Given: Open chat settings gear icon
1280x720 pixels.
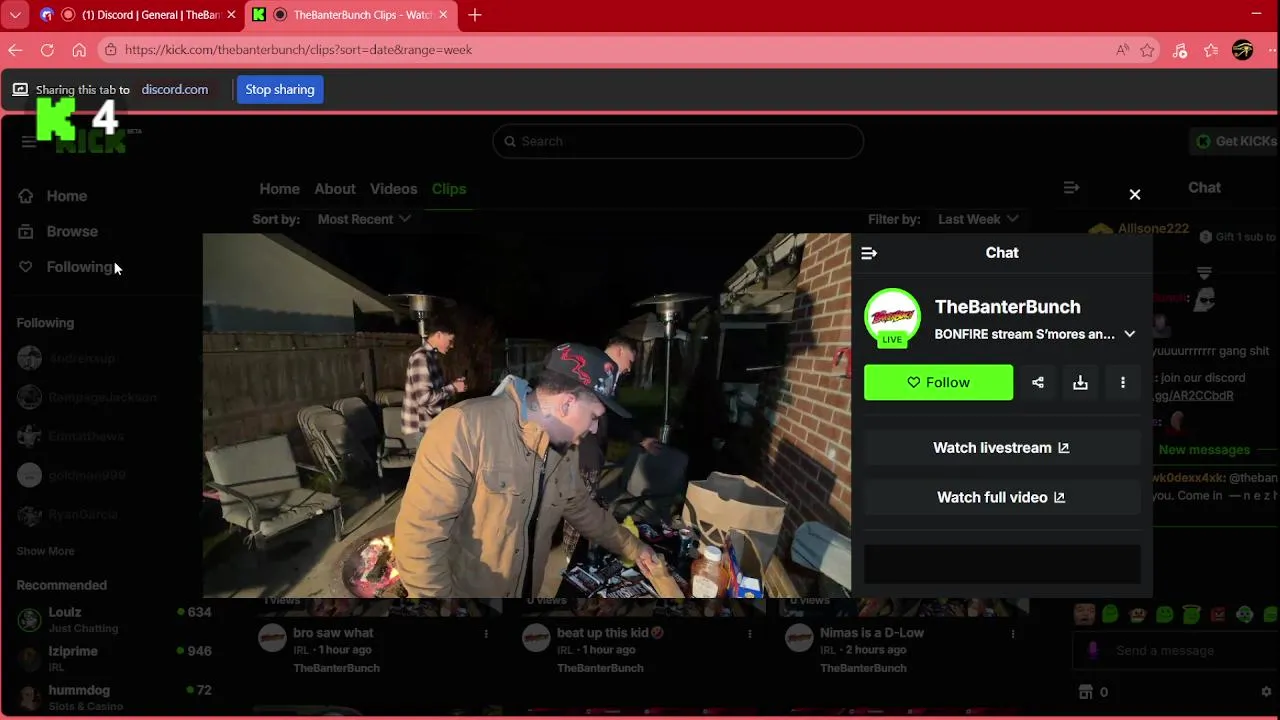Looking at the screenshot, I should pos(1266,692).
